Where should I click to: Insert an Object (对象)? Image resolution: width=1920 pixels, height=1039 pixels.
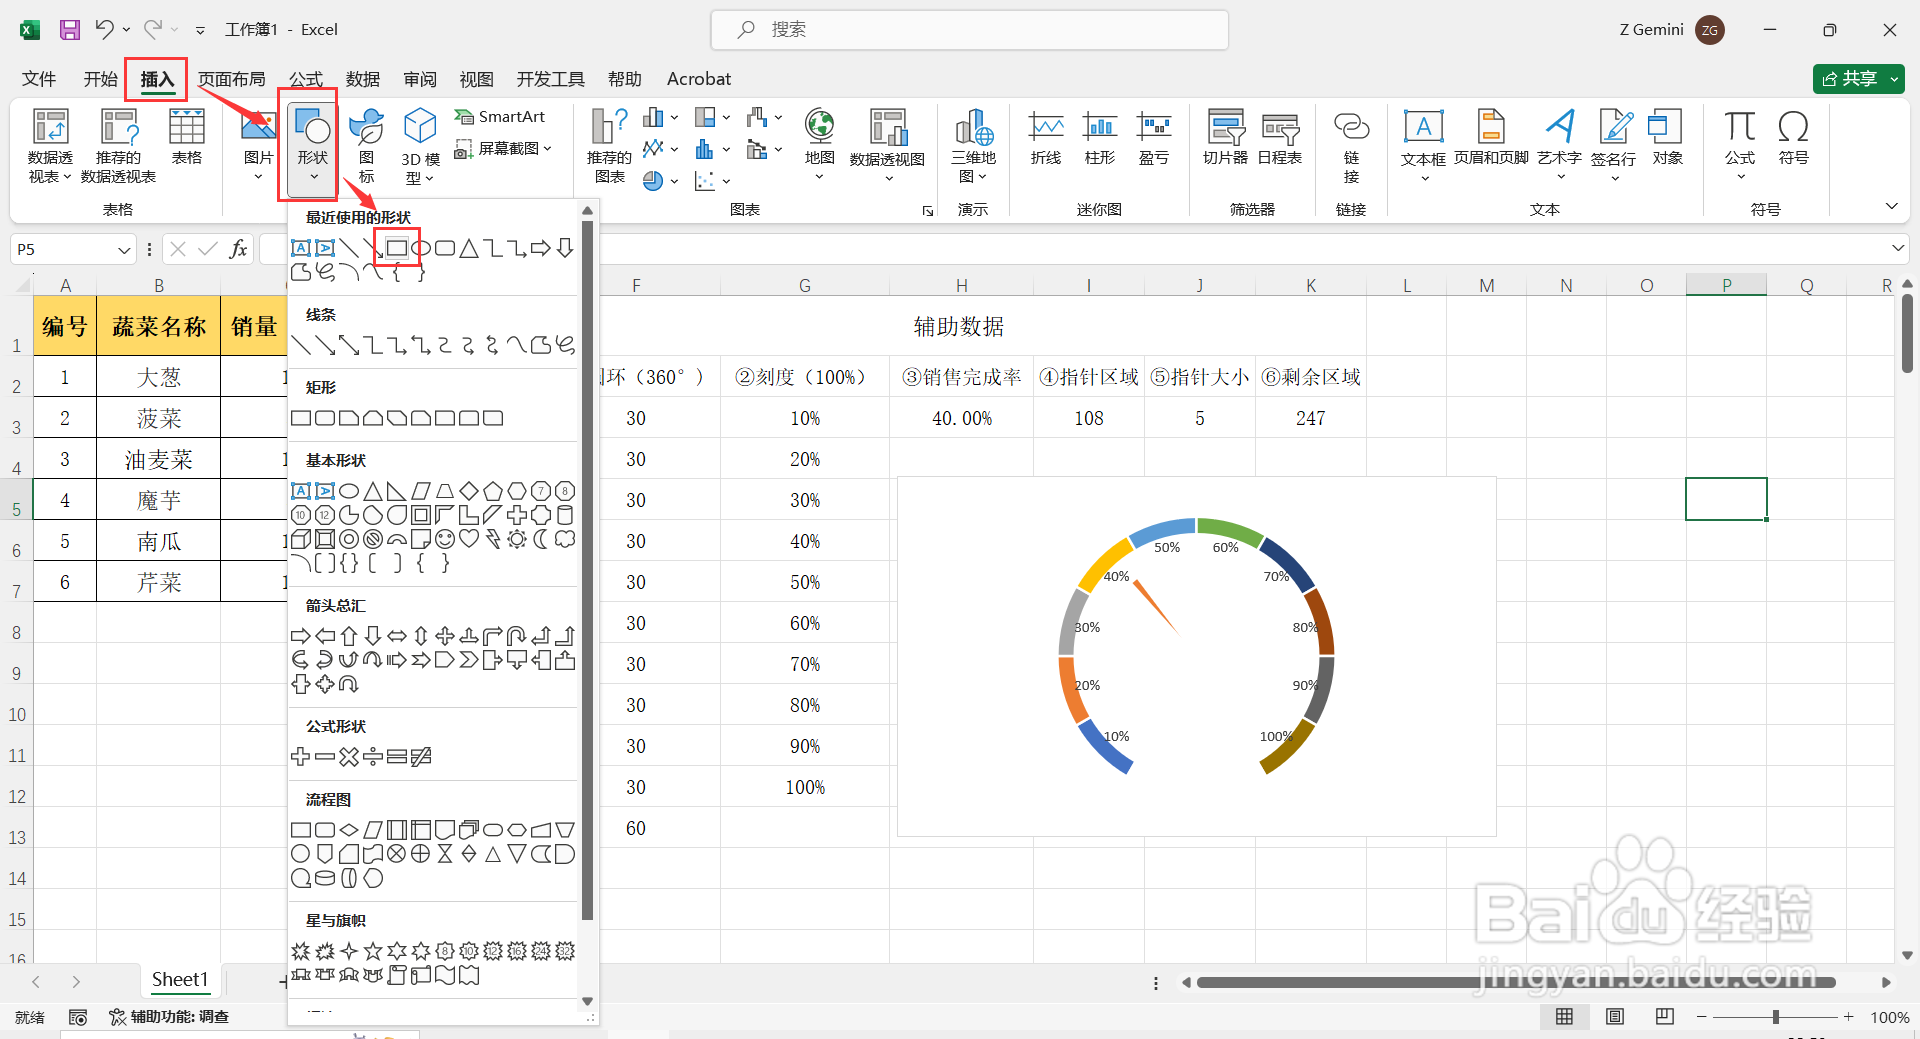pos(1667,138)
